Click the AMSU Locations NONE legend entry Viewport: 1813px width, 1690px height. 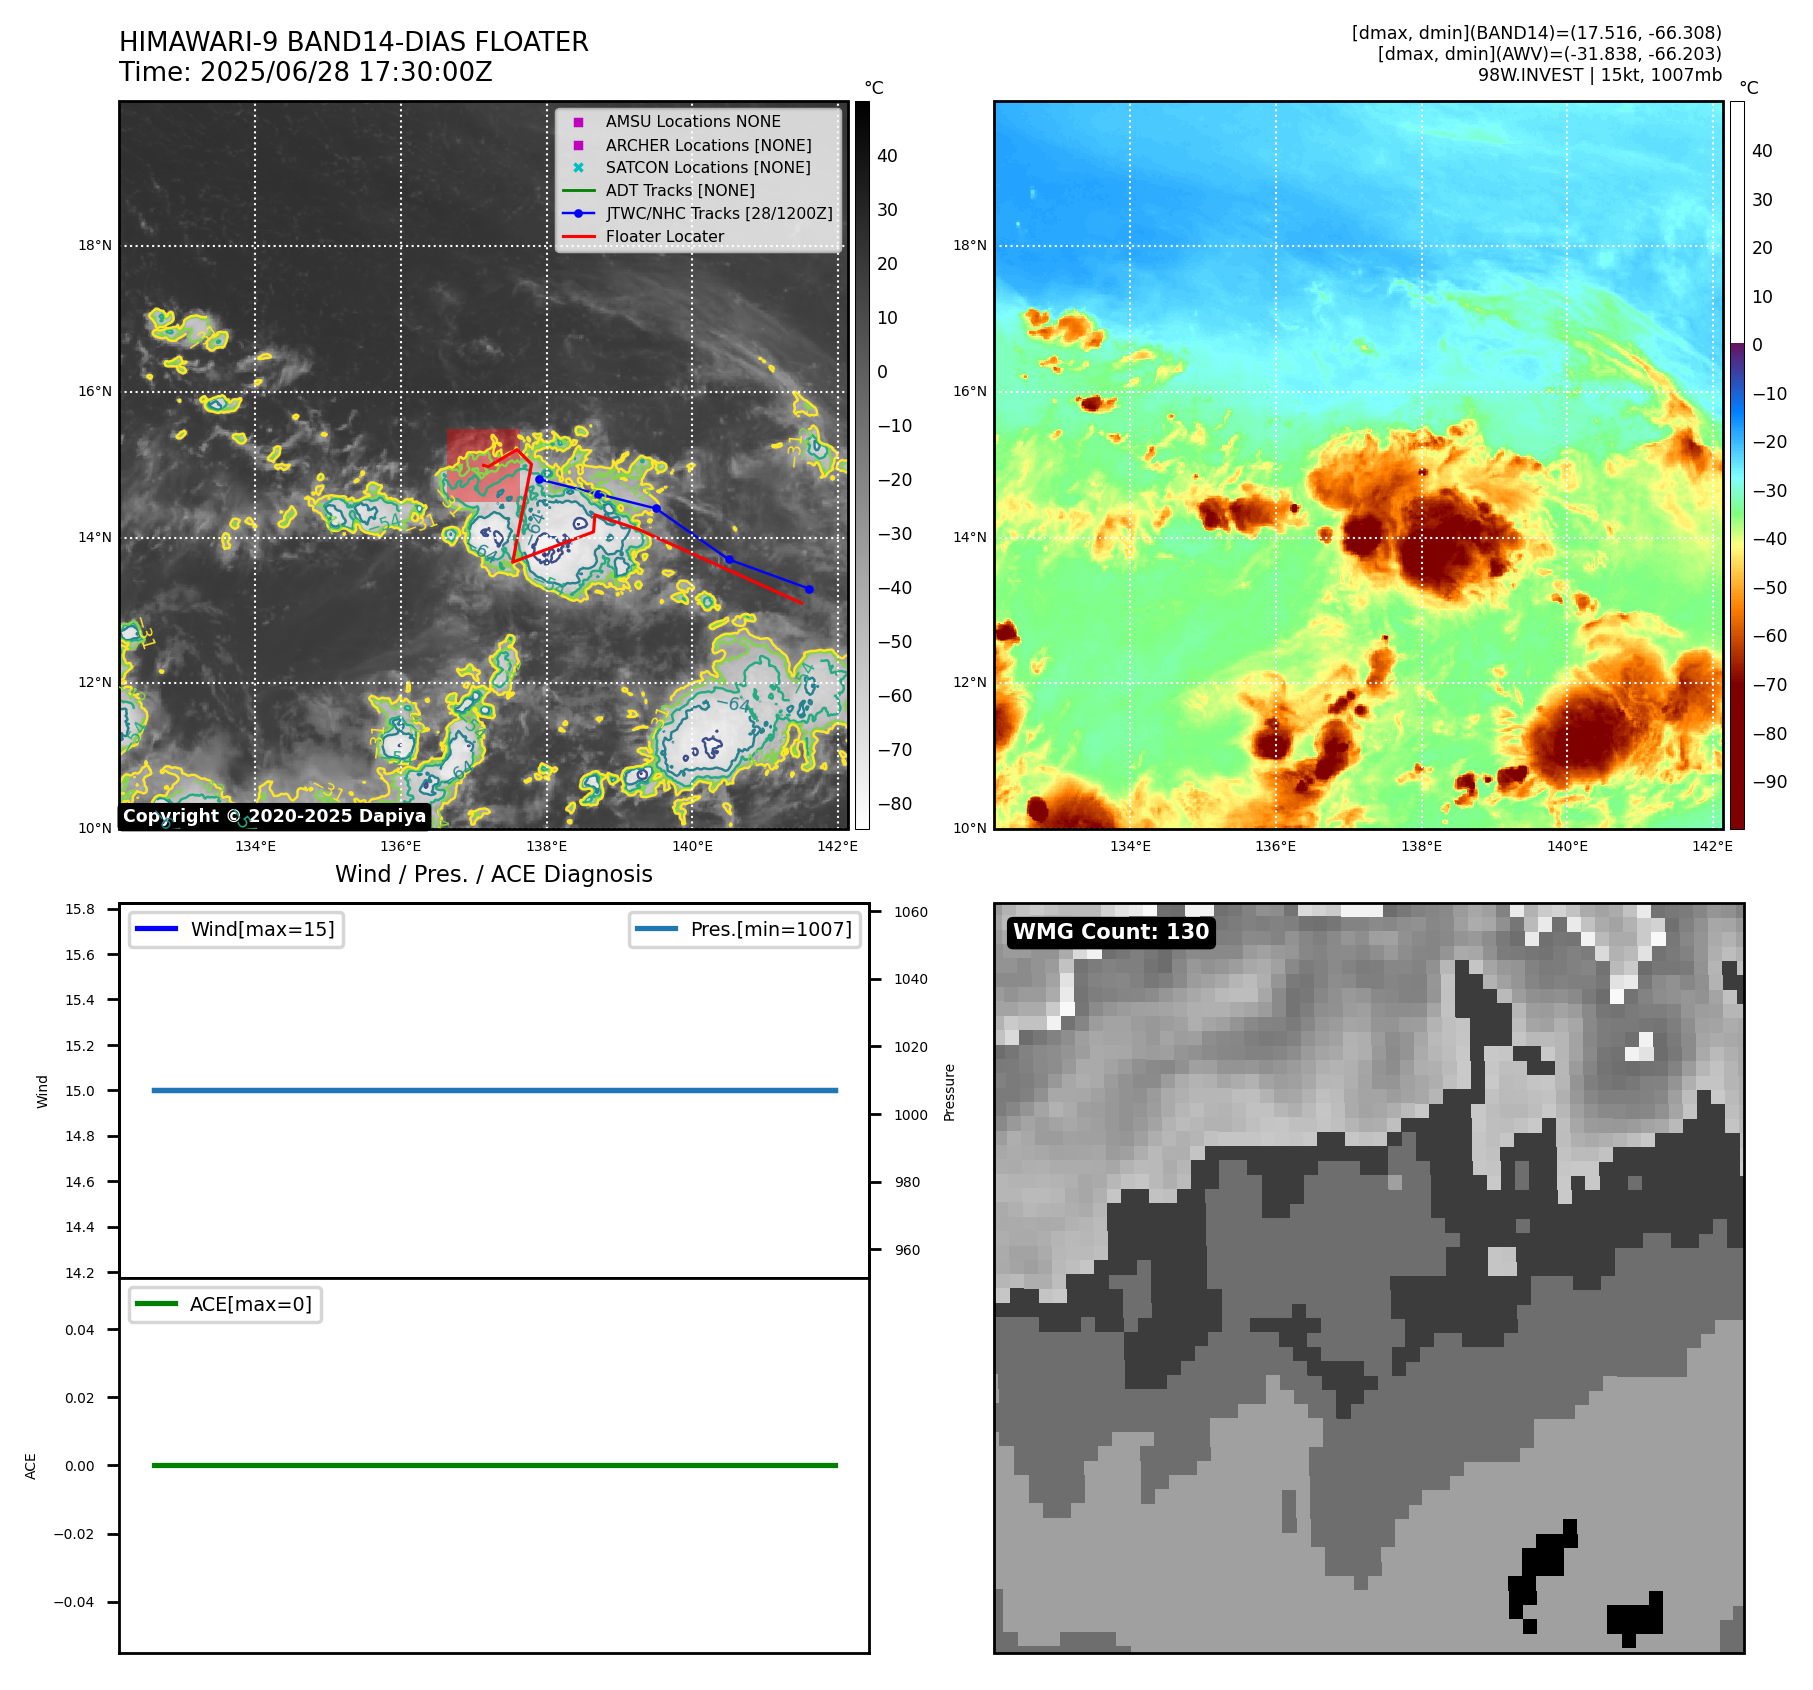click(693, 121)
